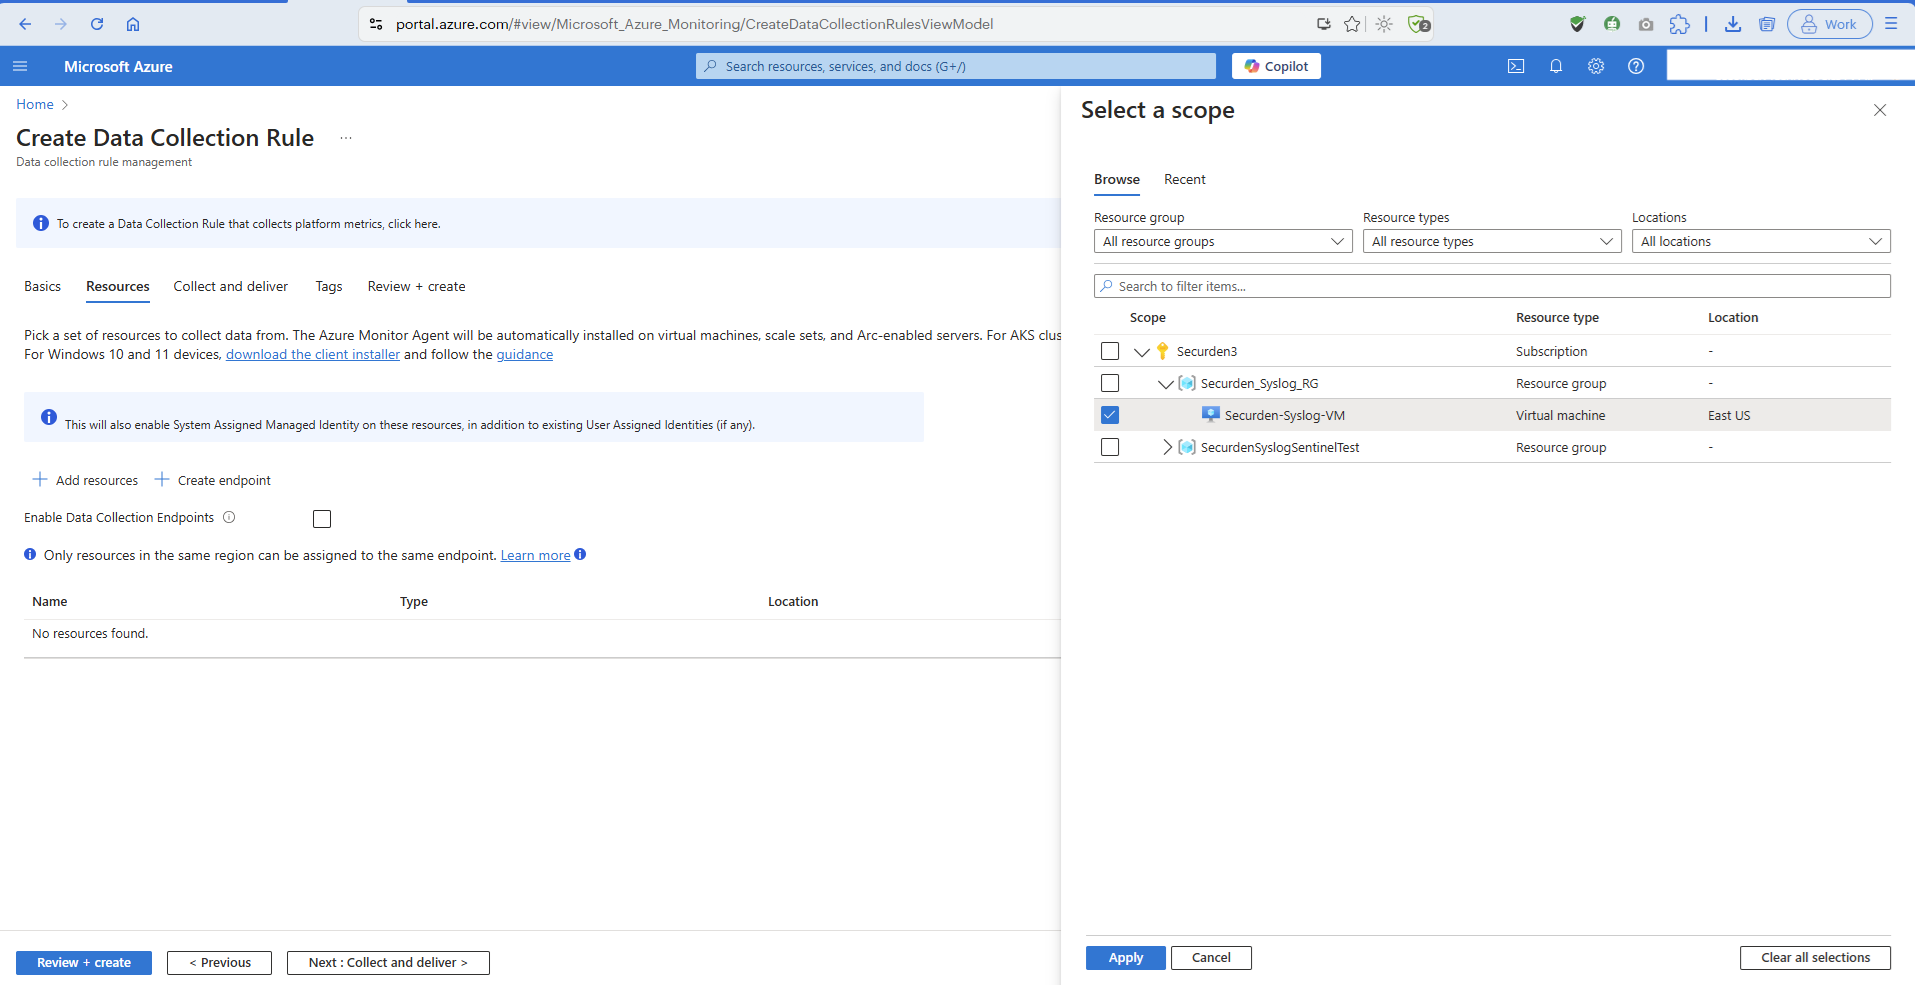Collapse the Securden3 subscription node
Image resolution: width=1915 pixels, height=985 pixels.
(1142, 351)
